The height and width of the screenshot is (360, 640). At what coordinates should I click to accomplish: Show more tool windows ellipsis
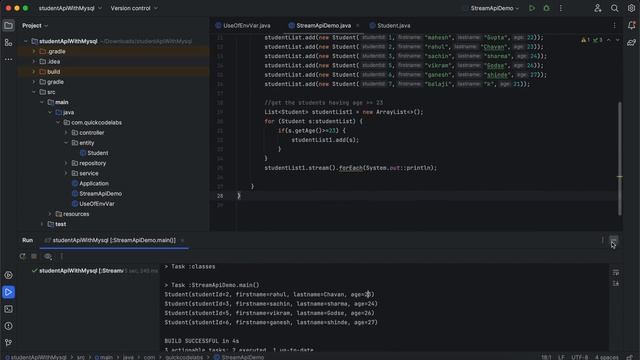pyautogui.click(x=8, y=59)
